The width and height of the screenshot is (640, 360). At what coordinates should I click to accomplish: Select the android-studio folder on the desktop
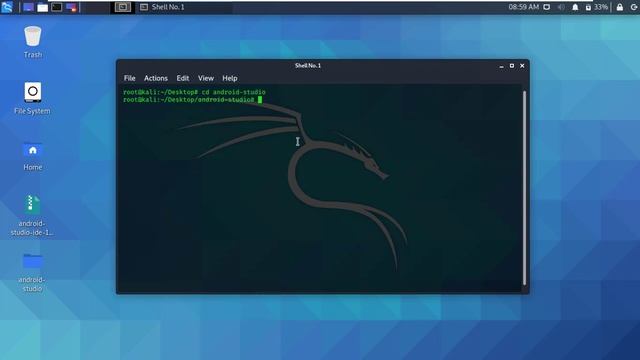click(32, 272)
